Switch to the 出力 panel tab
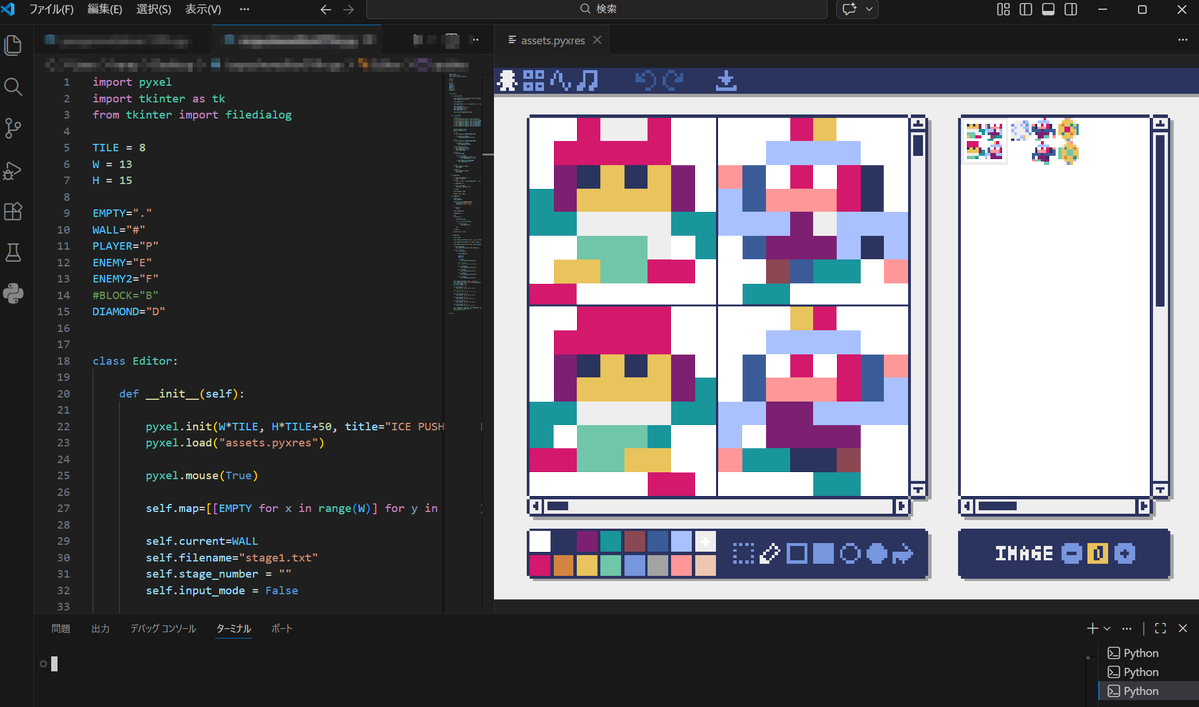Screen dimensions: 1199x707 [100, 628]
